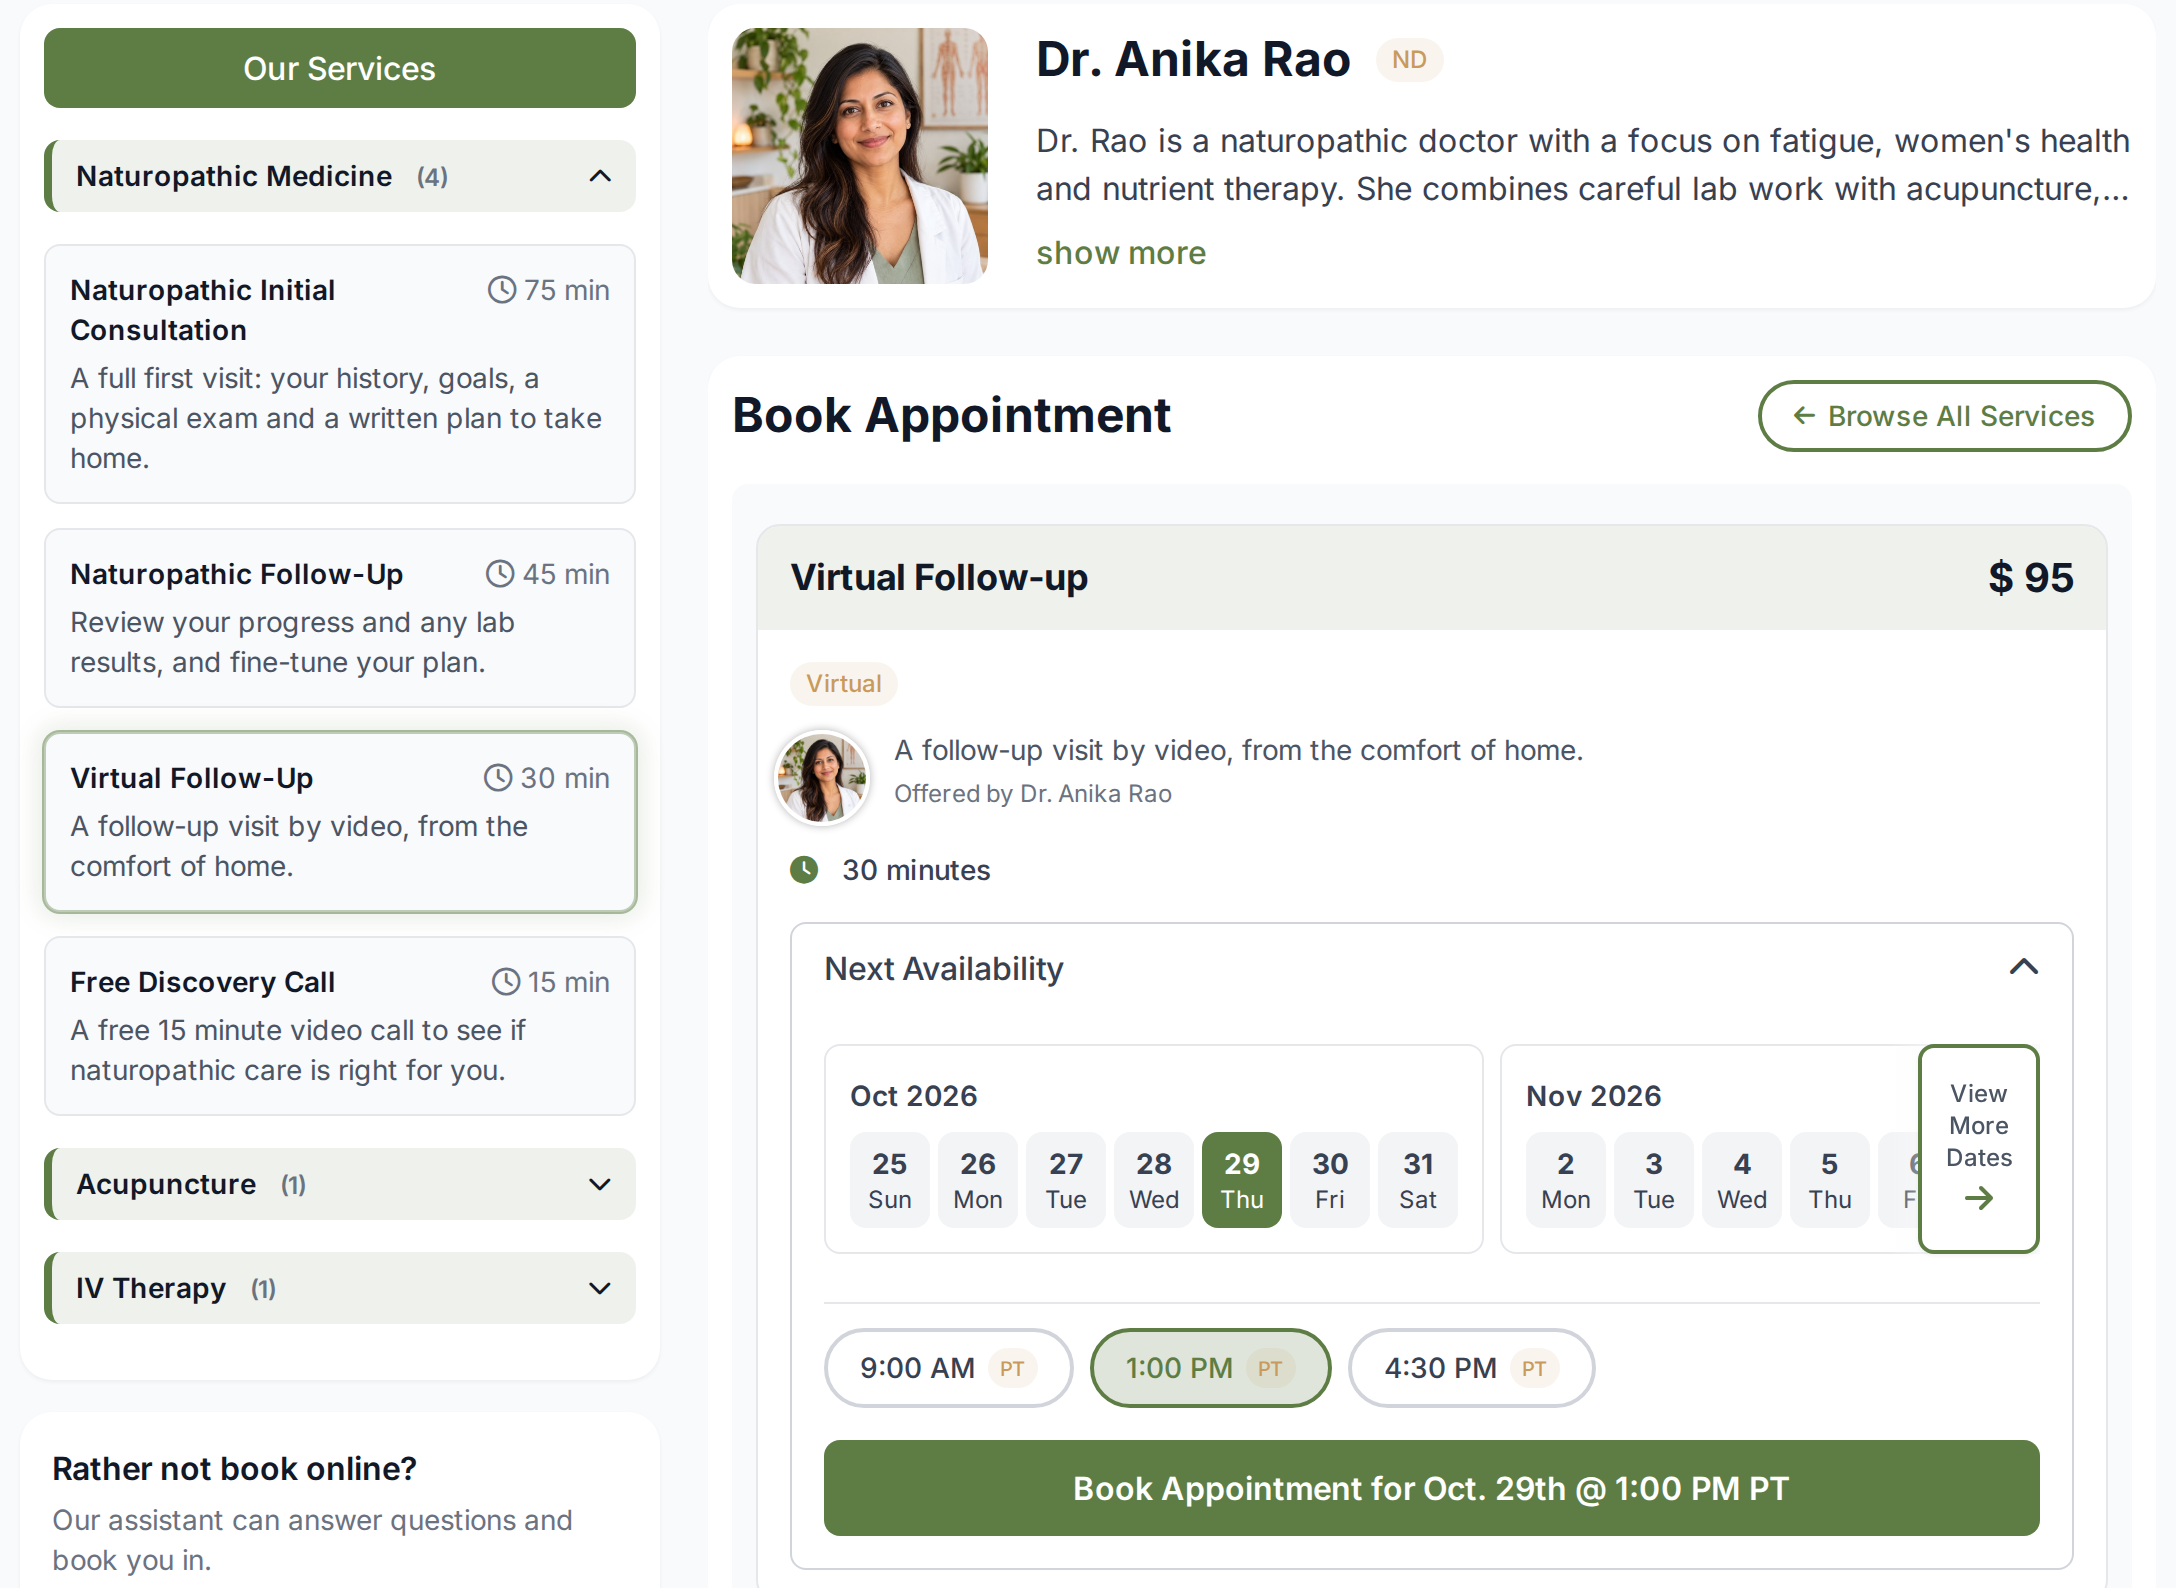Image resolution: width=2176 pixels, height=1588 pixels.
Task: Select Wednesday Nov 4 date
Action: point(1742,1180)
